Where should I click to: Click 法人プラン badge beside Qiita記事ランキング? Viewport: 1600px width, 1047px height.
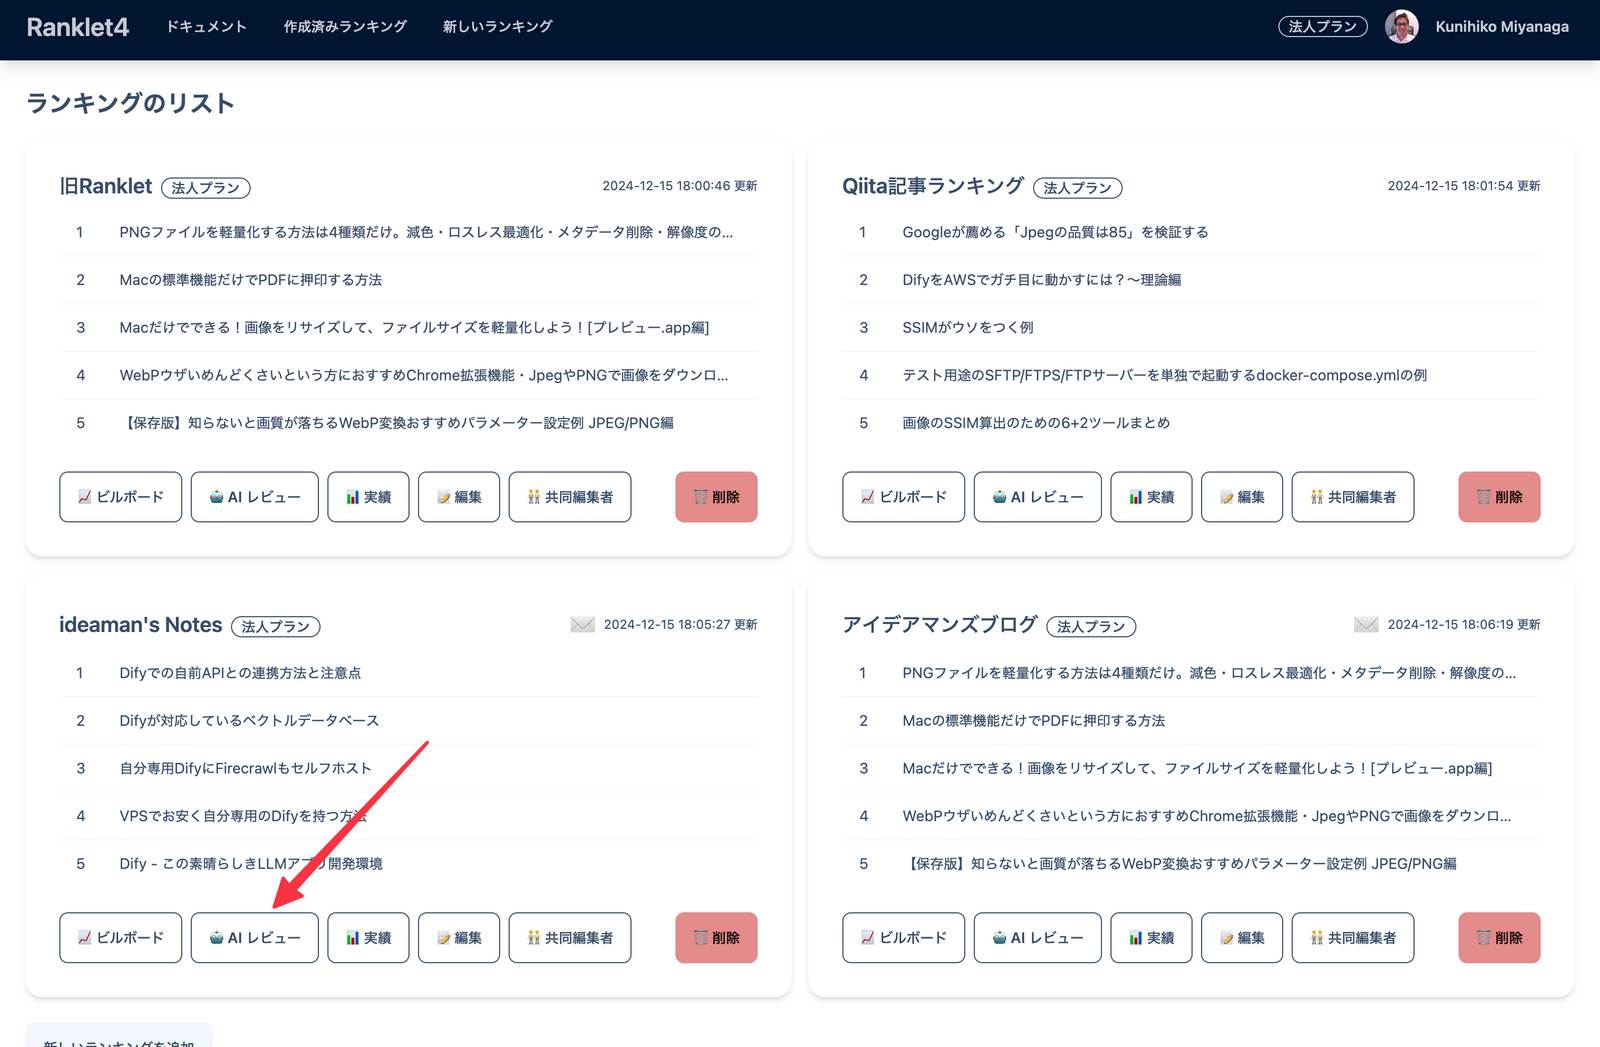pos(1078,188)
